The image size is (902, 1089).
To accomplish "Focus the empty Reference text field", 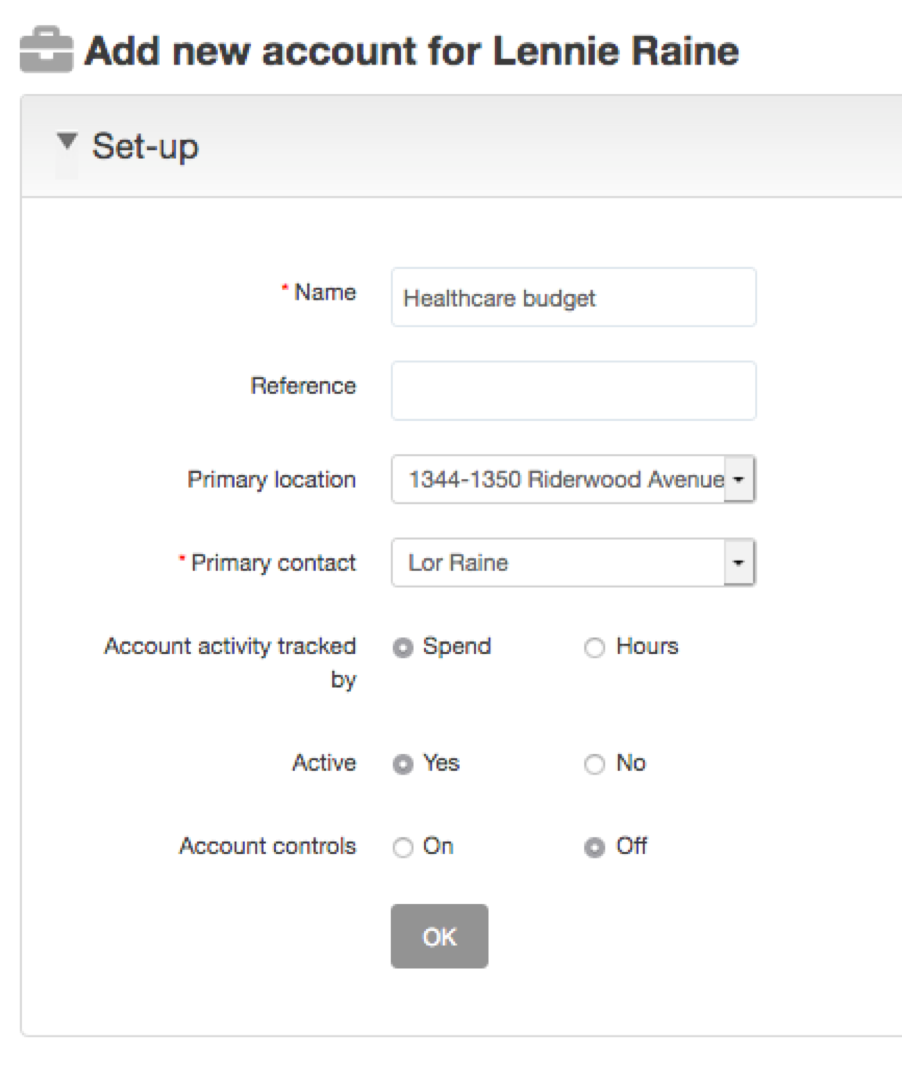I will click(573, 390).
